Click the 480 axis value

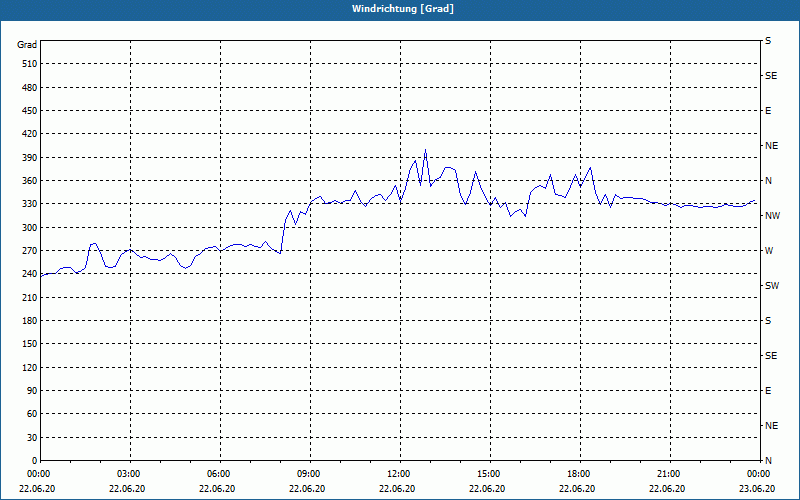pyautogui.click(x=30, y=88)
